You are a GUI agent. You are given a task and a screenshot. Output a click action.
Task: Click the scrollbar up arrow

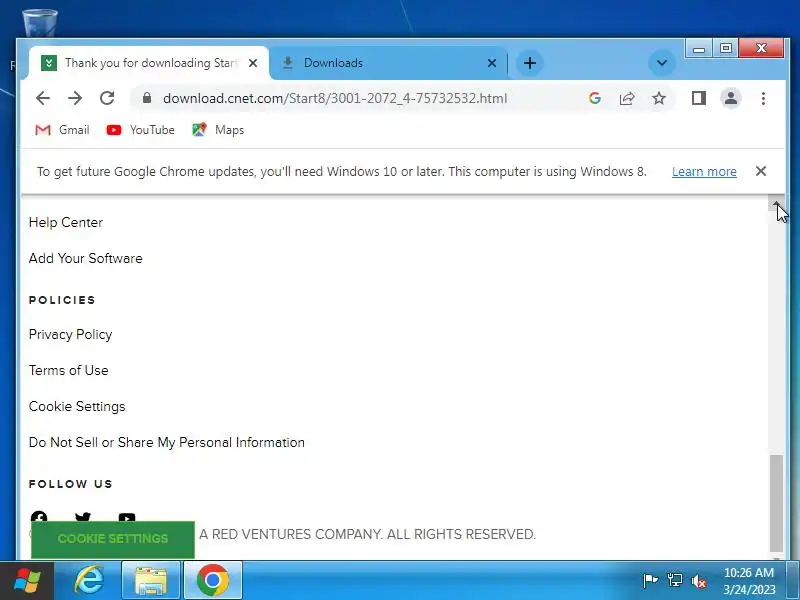(777, 204)
